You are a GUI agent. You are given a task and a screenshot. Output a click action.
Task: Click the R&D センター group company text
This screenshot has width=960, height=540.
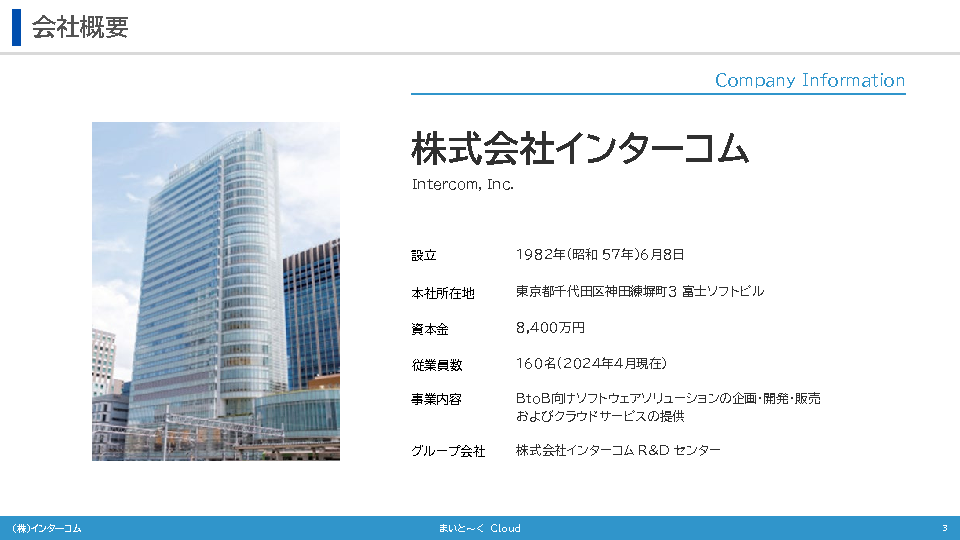tap(618, 450)
